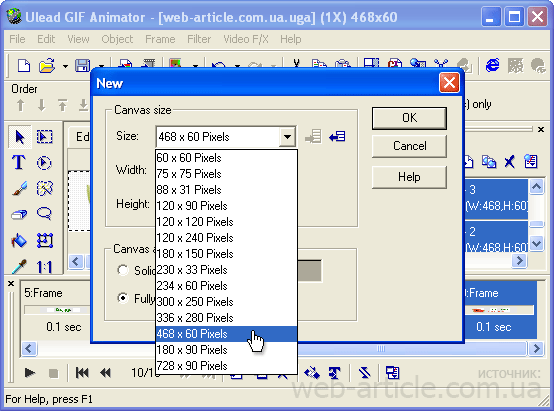Select the Fully transparent radio button
The width and height of the screenshot is (554, 411).
(123, 298)
